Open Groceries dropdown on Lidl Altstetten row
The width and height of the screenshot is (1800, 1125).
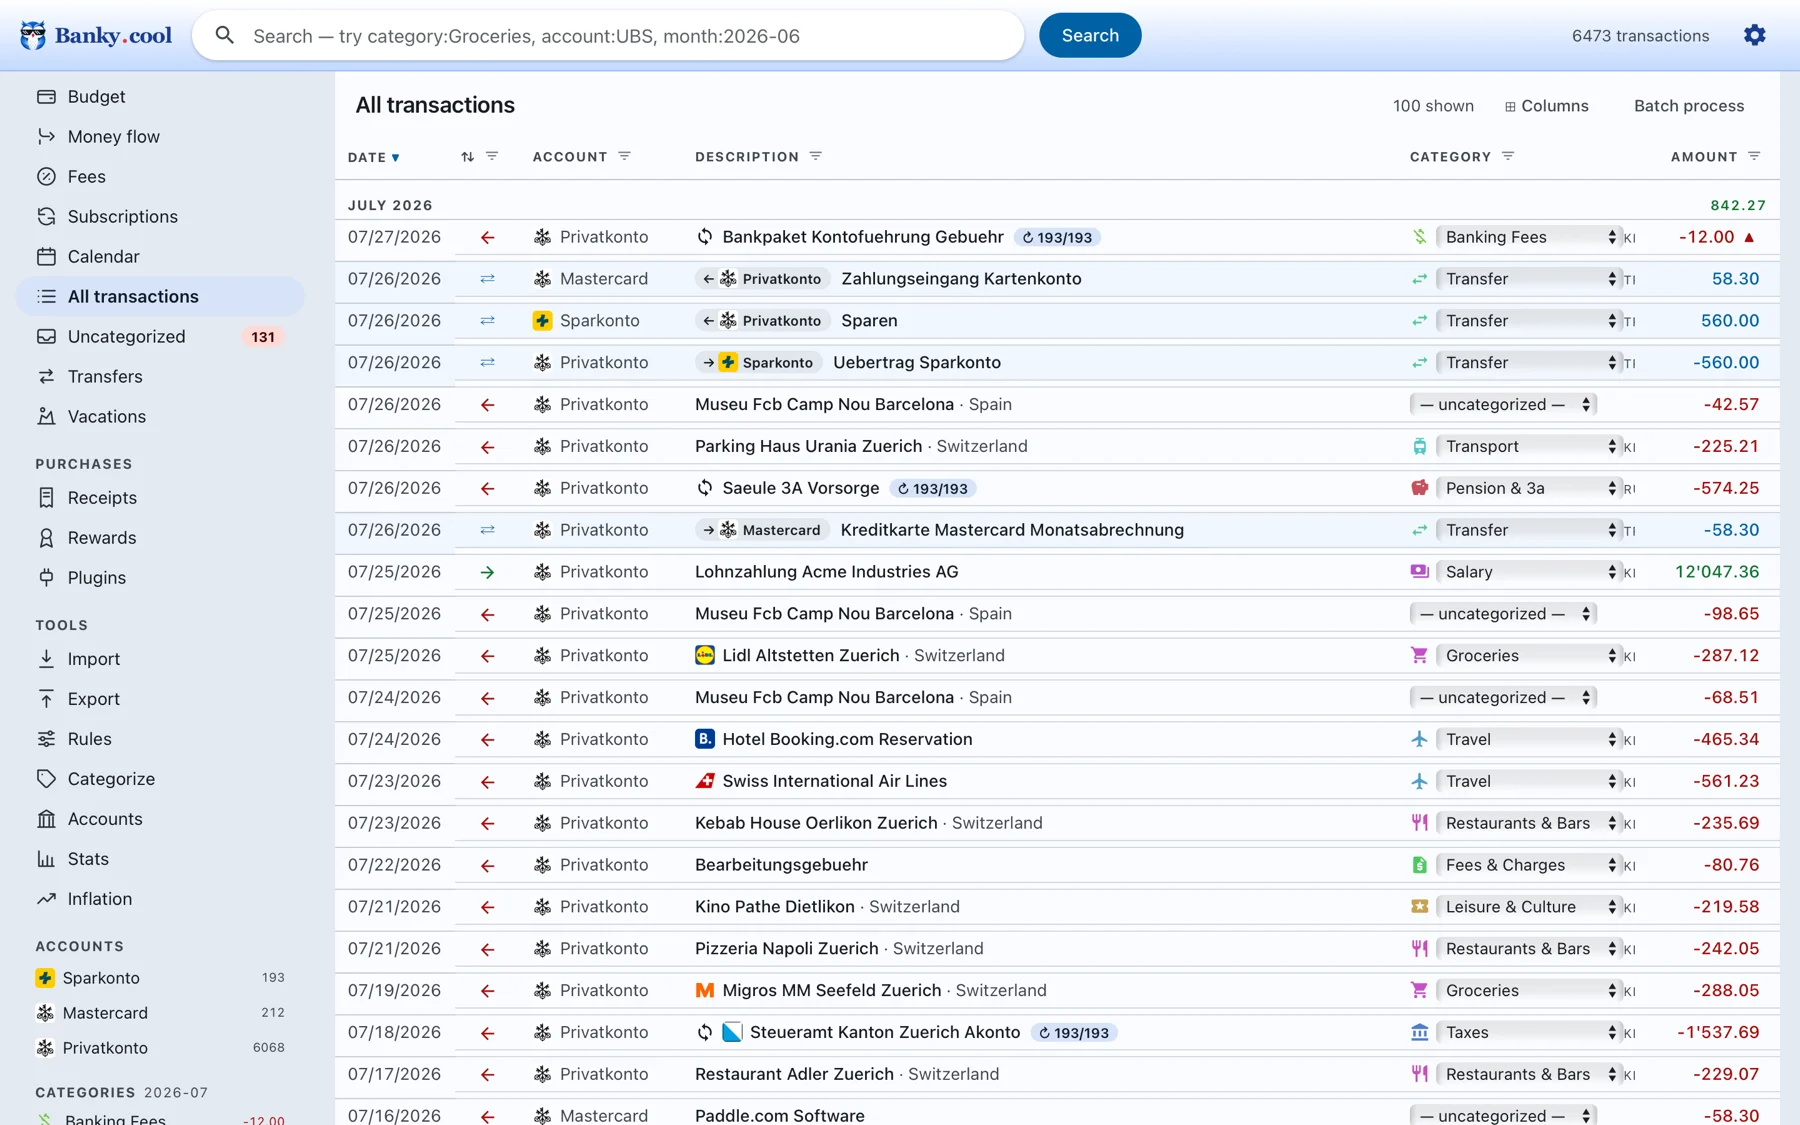pyautogui.click(x=1528, y=655)
